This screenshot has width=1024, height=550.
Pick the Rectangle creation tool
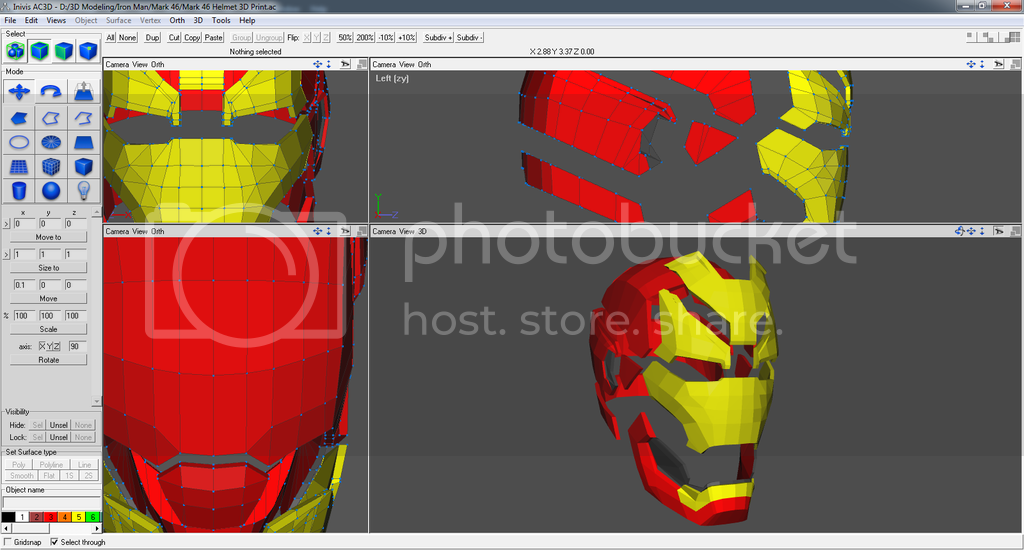pos(83,142)
